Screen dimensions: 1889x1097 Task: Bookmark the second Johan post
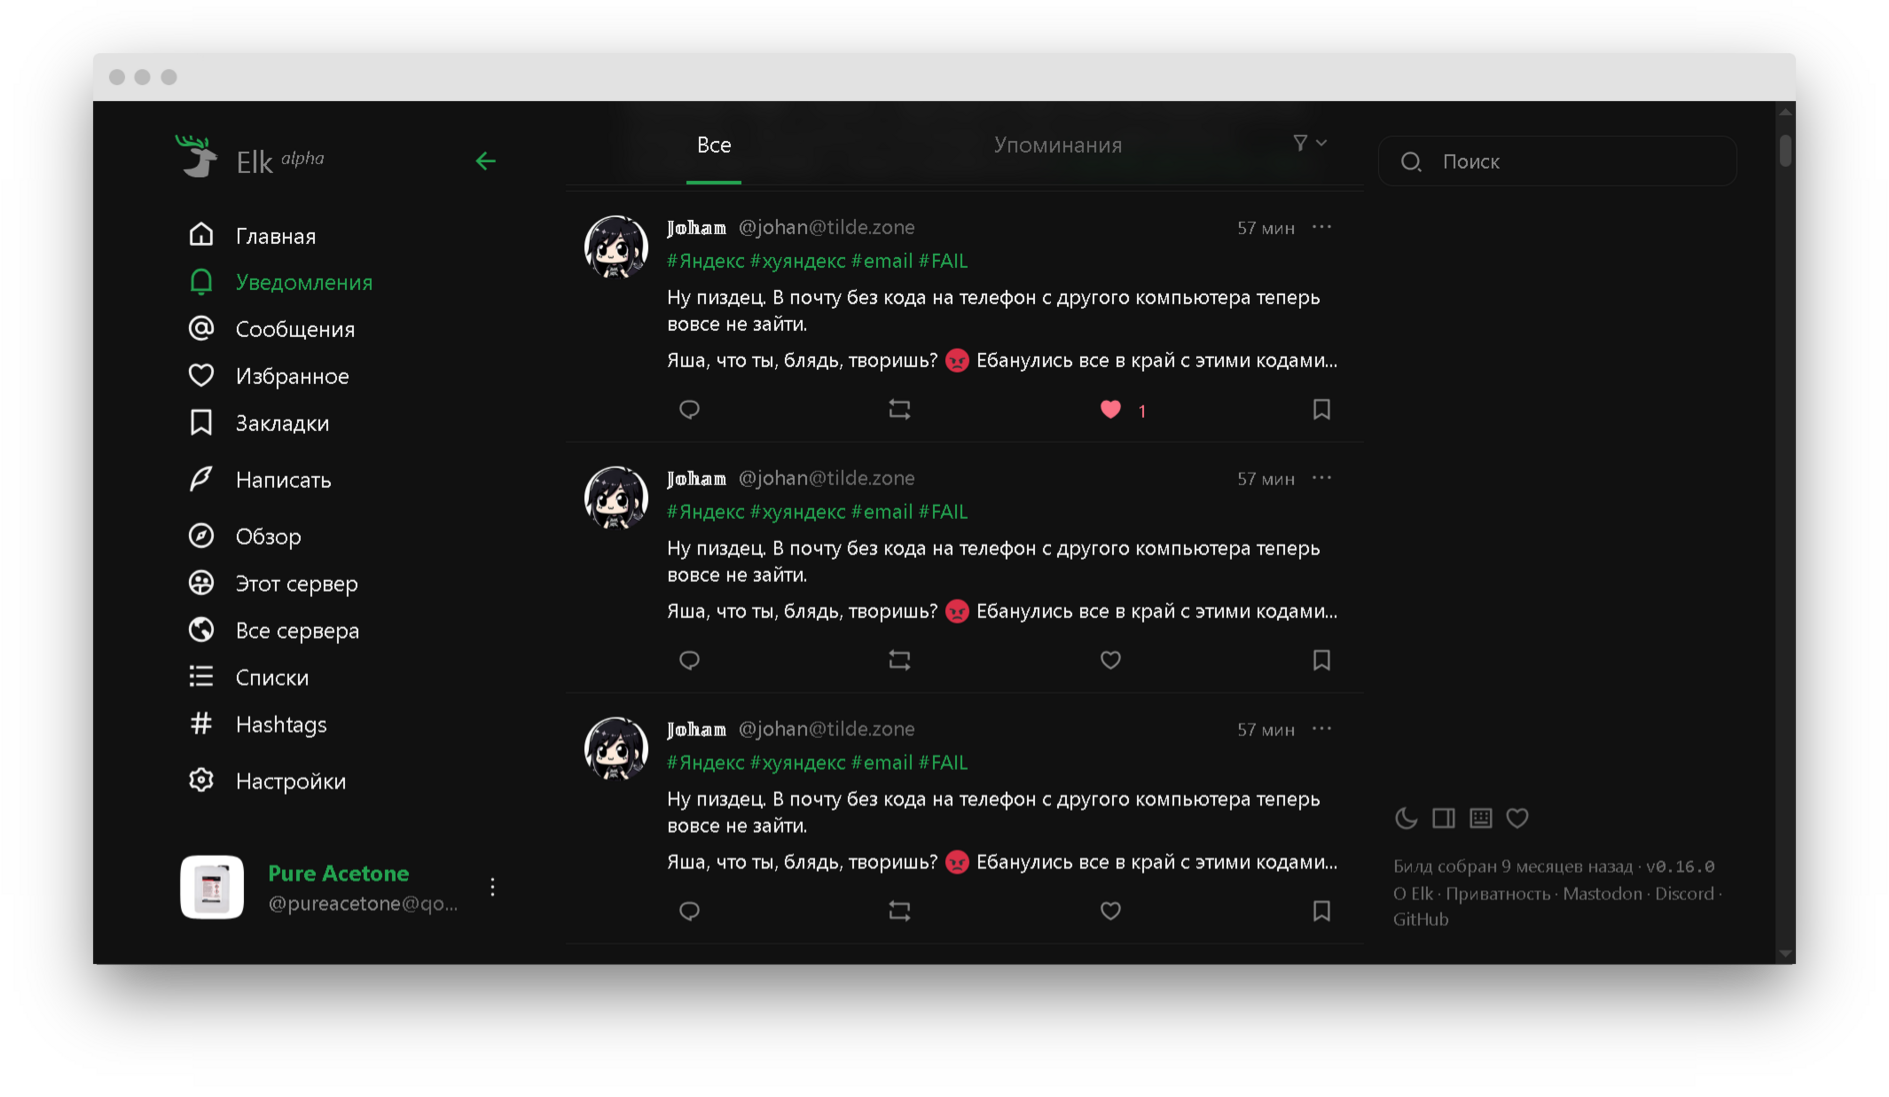point(1321,661)
